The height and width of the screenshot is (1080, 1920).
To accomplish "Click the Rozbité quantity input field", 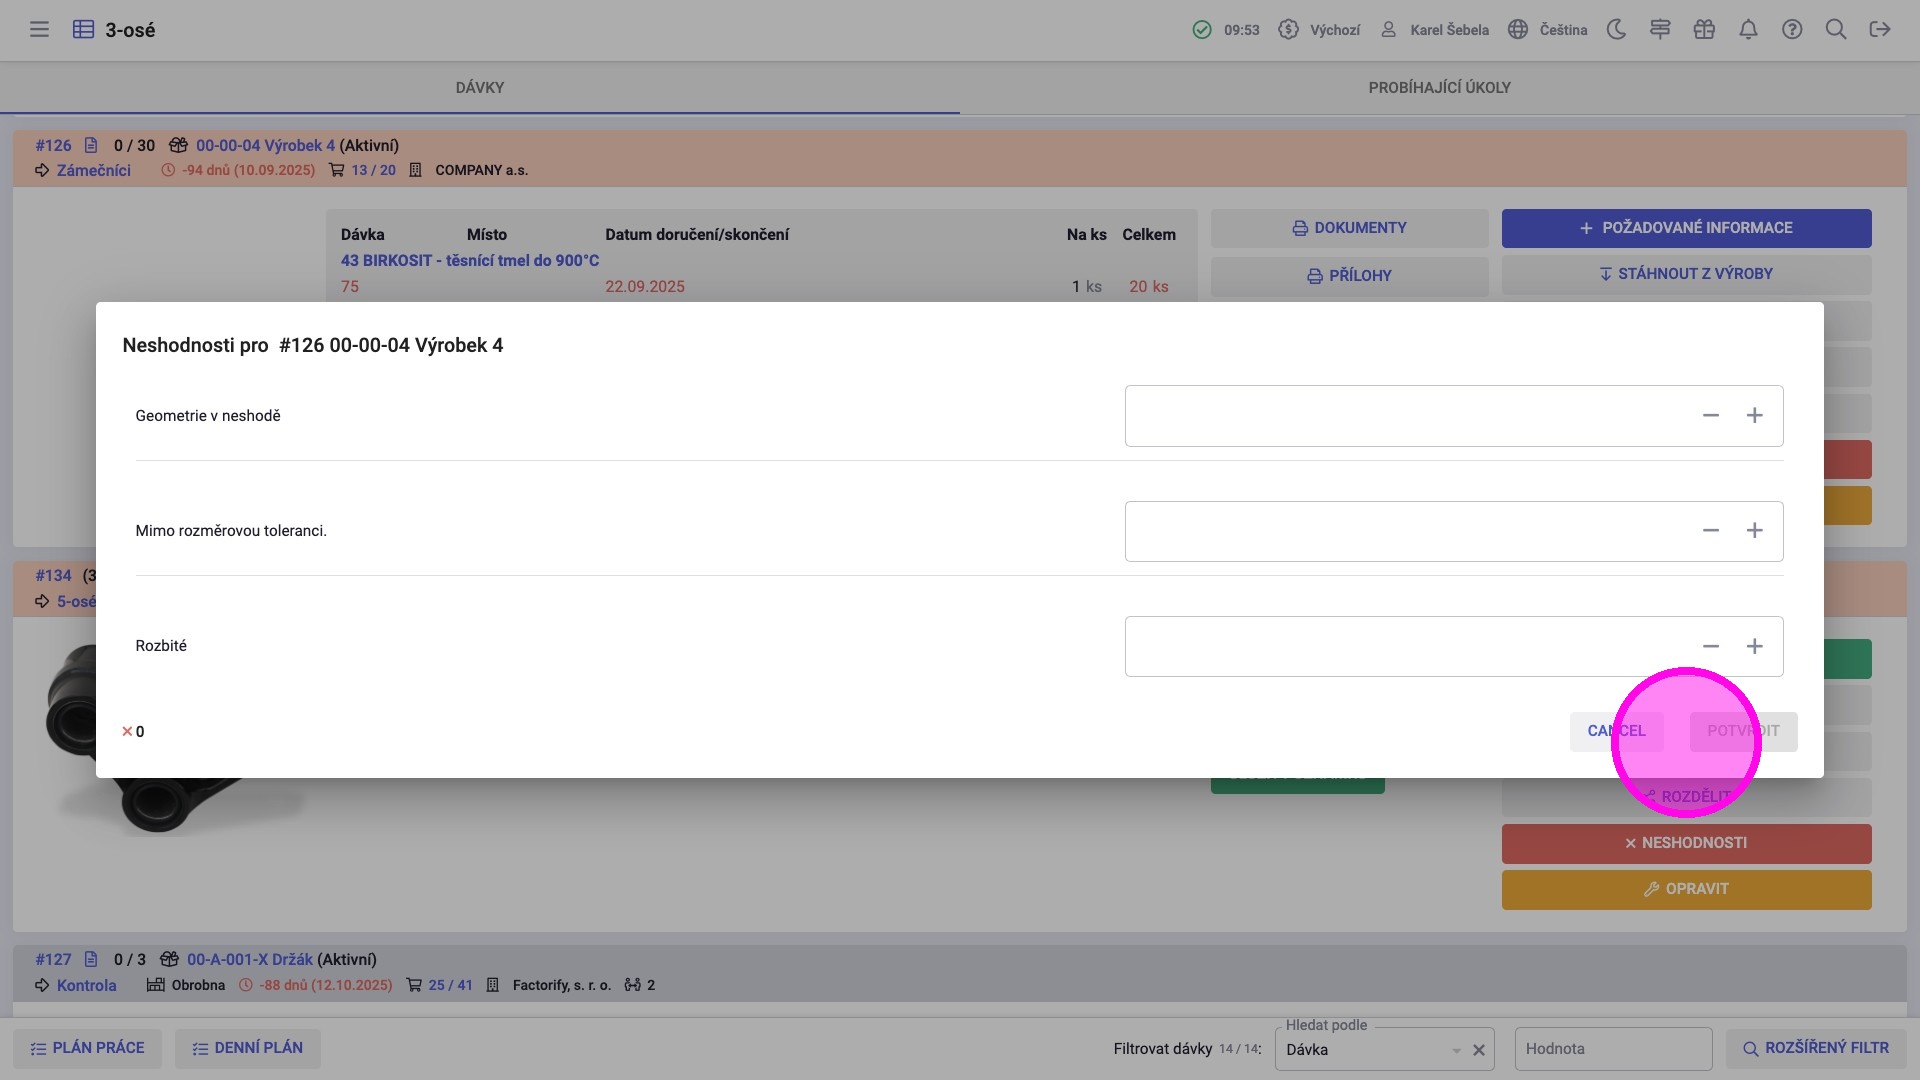I will coord(1400,647).
